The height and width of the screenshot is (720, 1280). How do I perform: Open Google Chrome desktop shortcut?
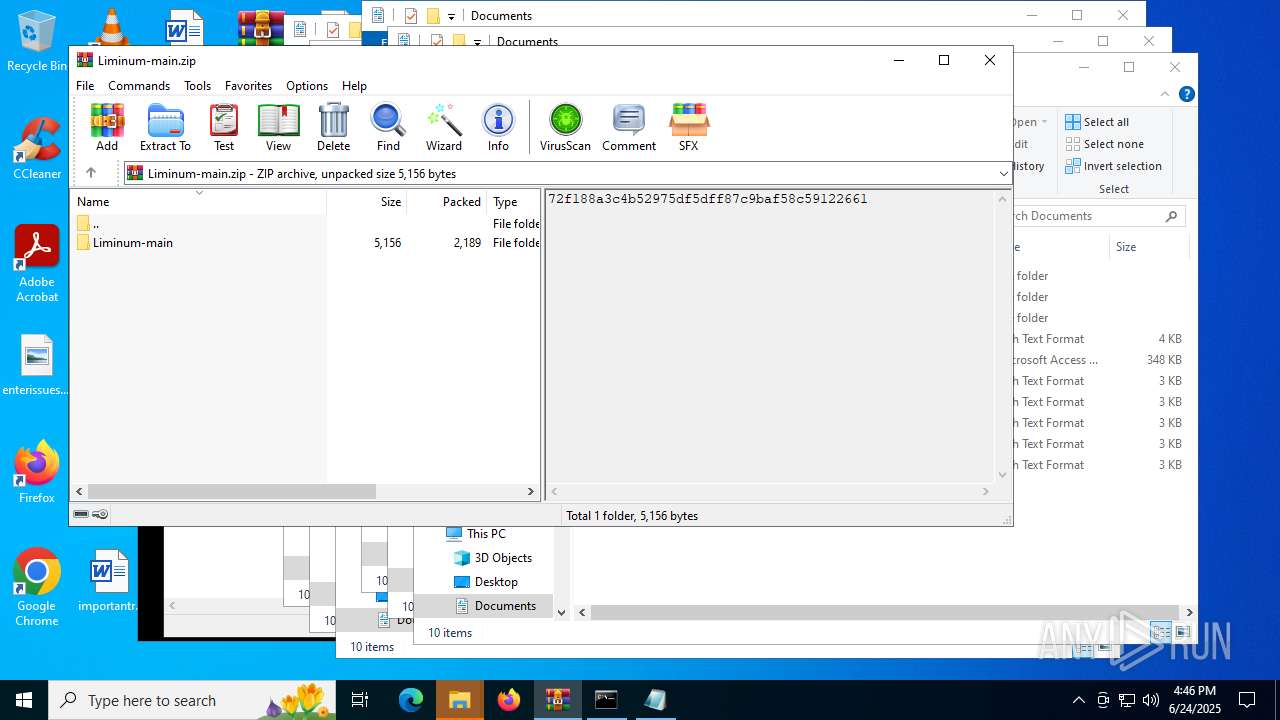(37, 588)
